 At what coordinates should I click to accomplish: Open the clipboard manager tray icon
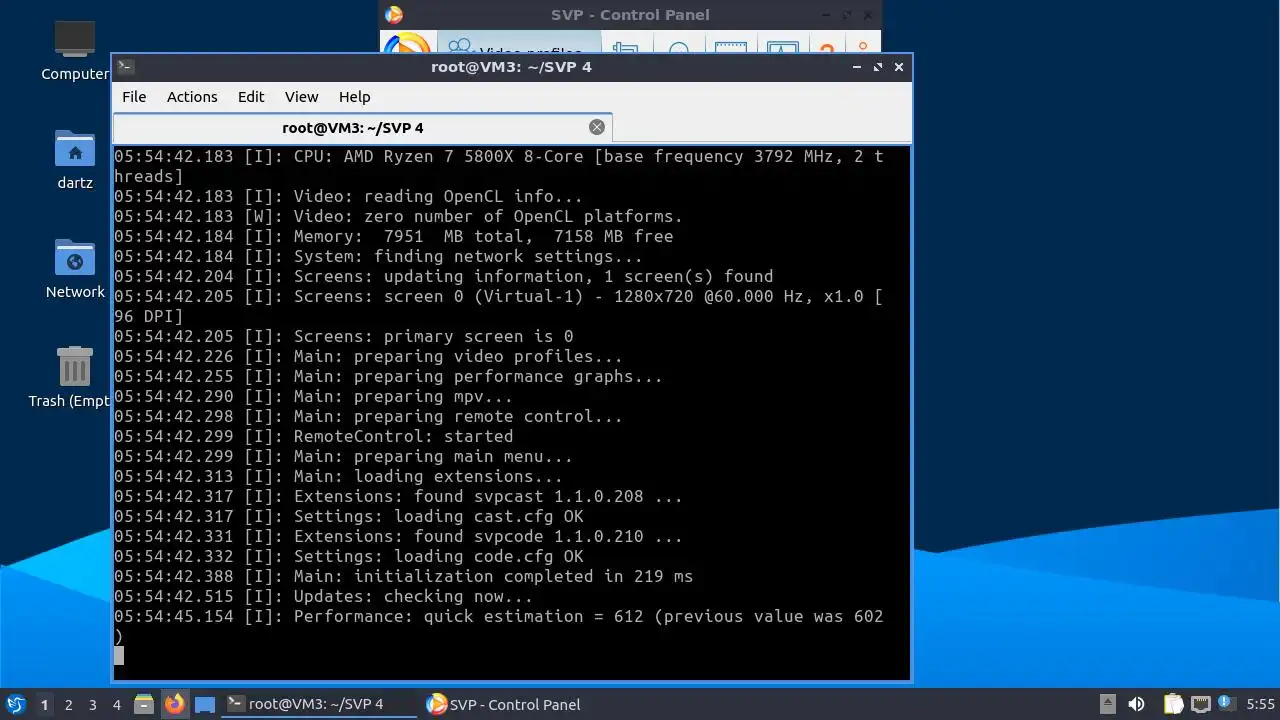[x=1173, y=704]
